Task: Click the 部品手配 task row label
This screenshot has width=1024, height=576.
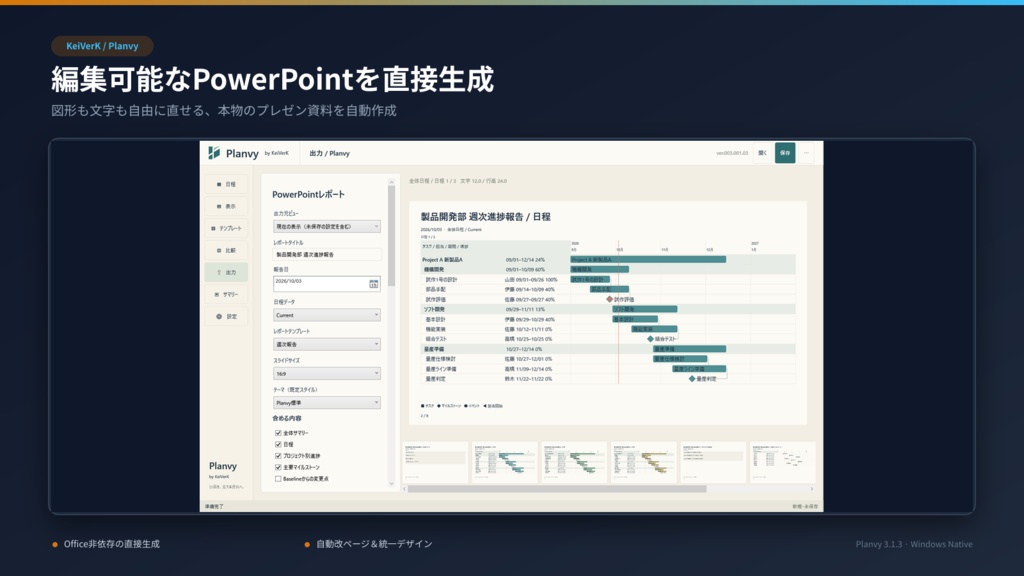Action: (436, 289)
